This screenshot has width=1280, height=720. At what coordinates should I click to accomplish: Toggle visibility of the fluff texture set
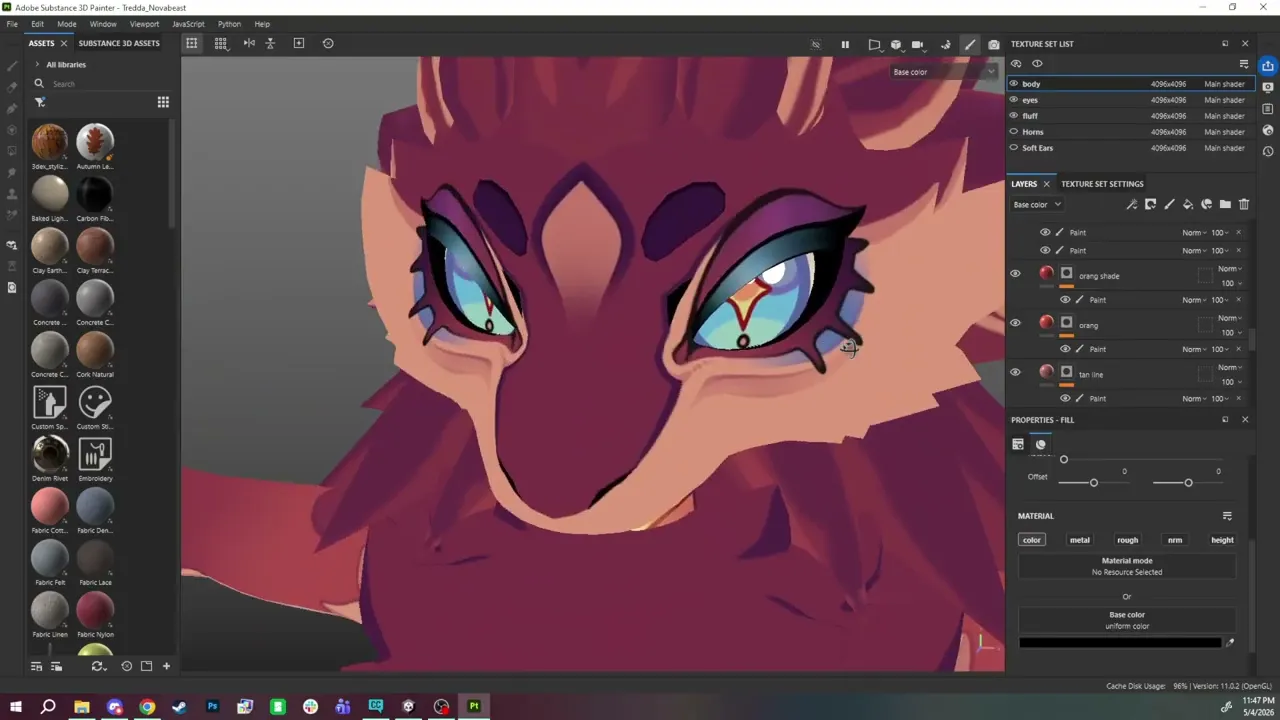(x=1014, y=116)
